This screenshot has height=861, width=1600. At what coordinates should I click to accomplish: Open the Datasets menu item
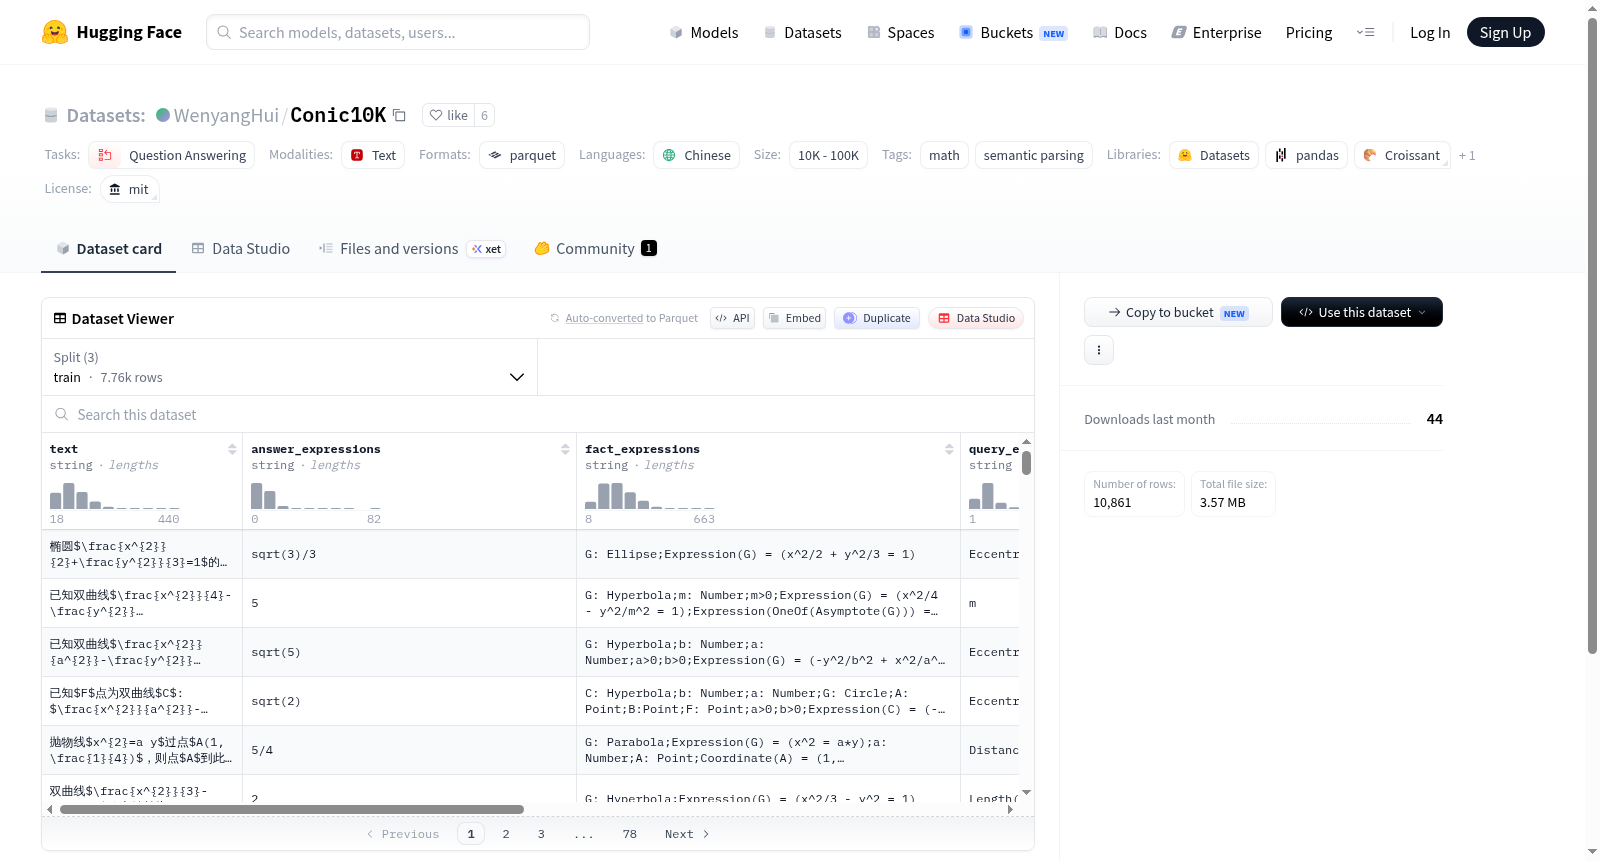[x=802, y=32]
